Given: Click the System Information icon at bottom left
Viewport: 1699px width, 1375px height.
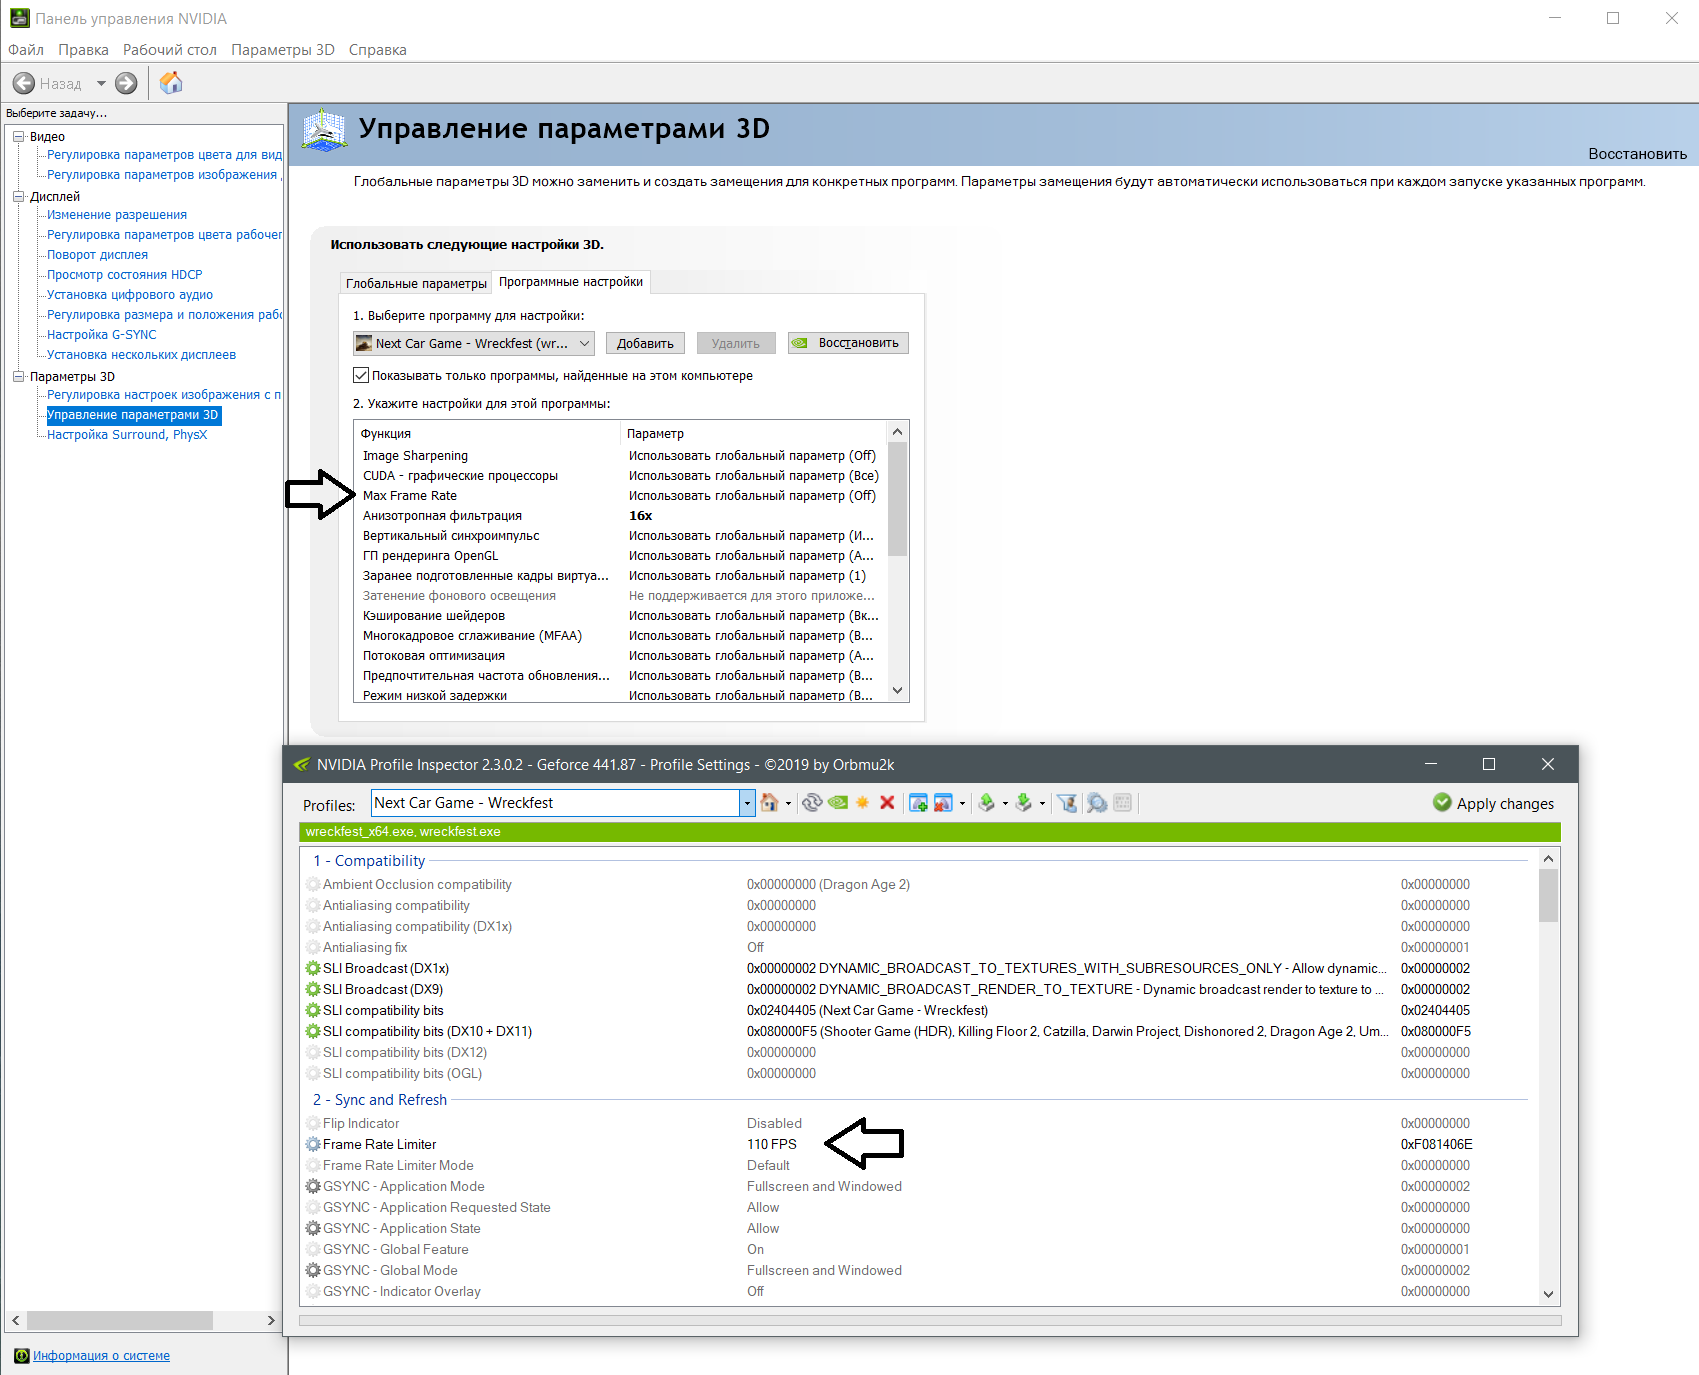Looking at the screenshot, I should click(x=22, y=1356).
